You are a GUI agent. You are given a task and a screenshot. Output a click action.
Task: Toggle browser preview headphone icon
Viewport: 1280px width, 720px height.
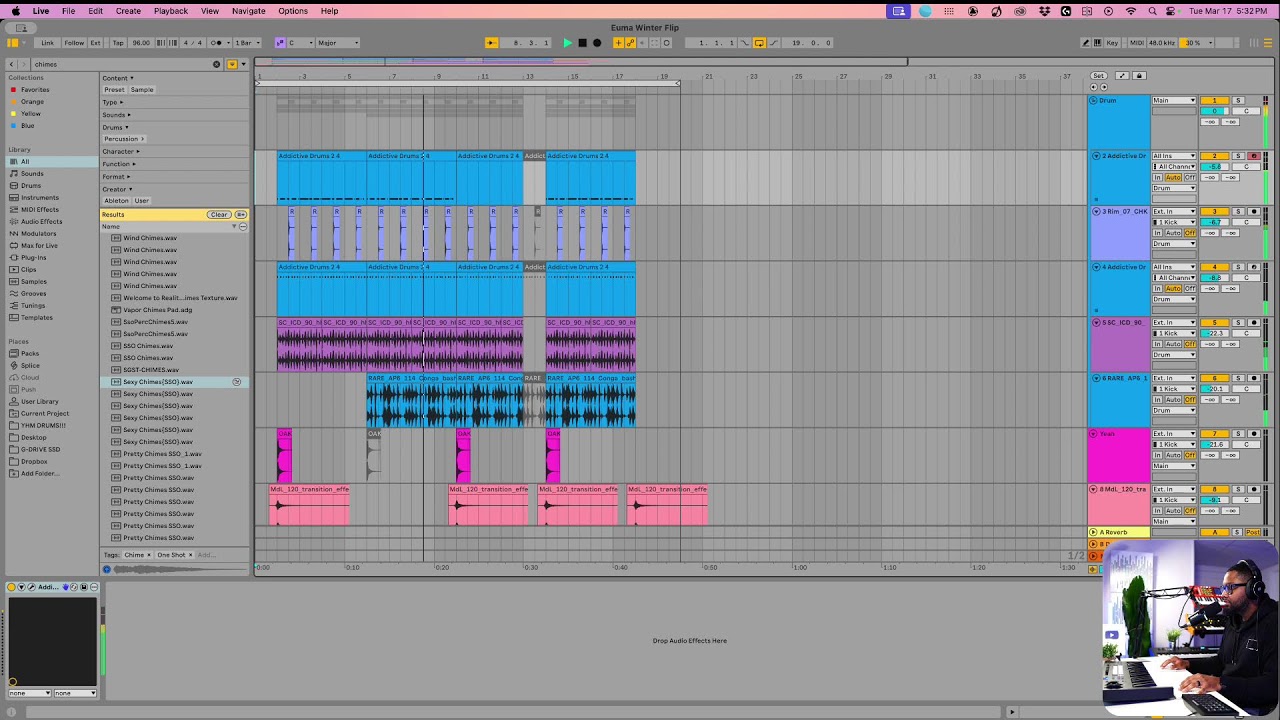[107, 569]
